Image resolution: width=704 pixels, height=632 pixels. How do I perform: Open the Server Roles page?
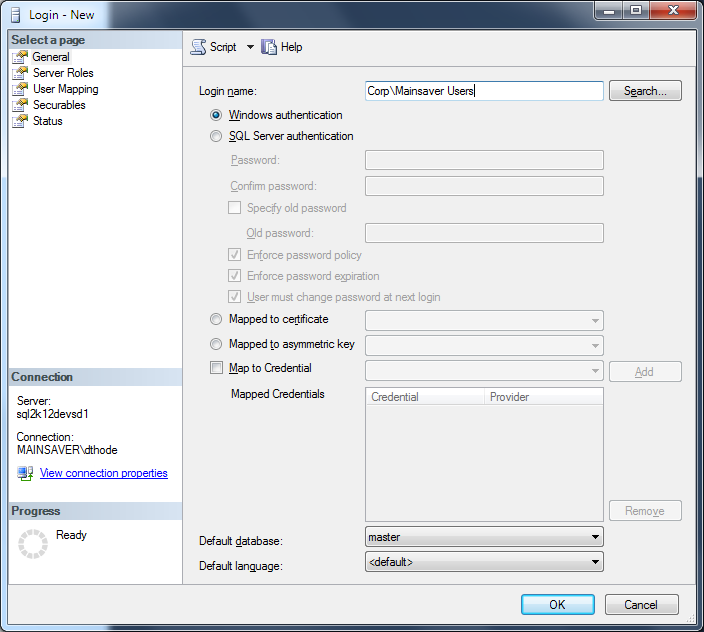point(63,73)
